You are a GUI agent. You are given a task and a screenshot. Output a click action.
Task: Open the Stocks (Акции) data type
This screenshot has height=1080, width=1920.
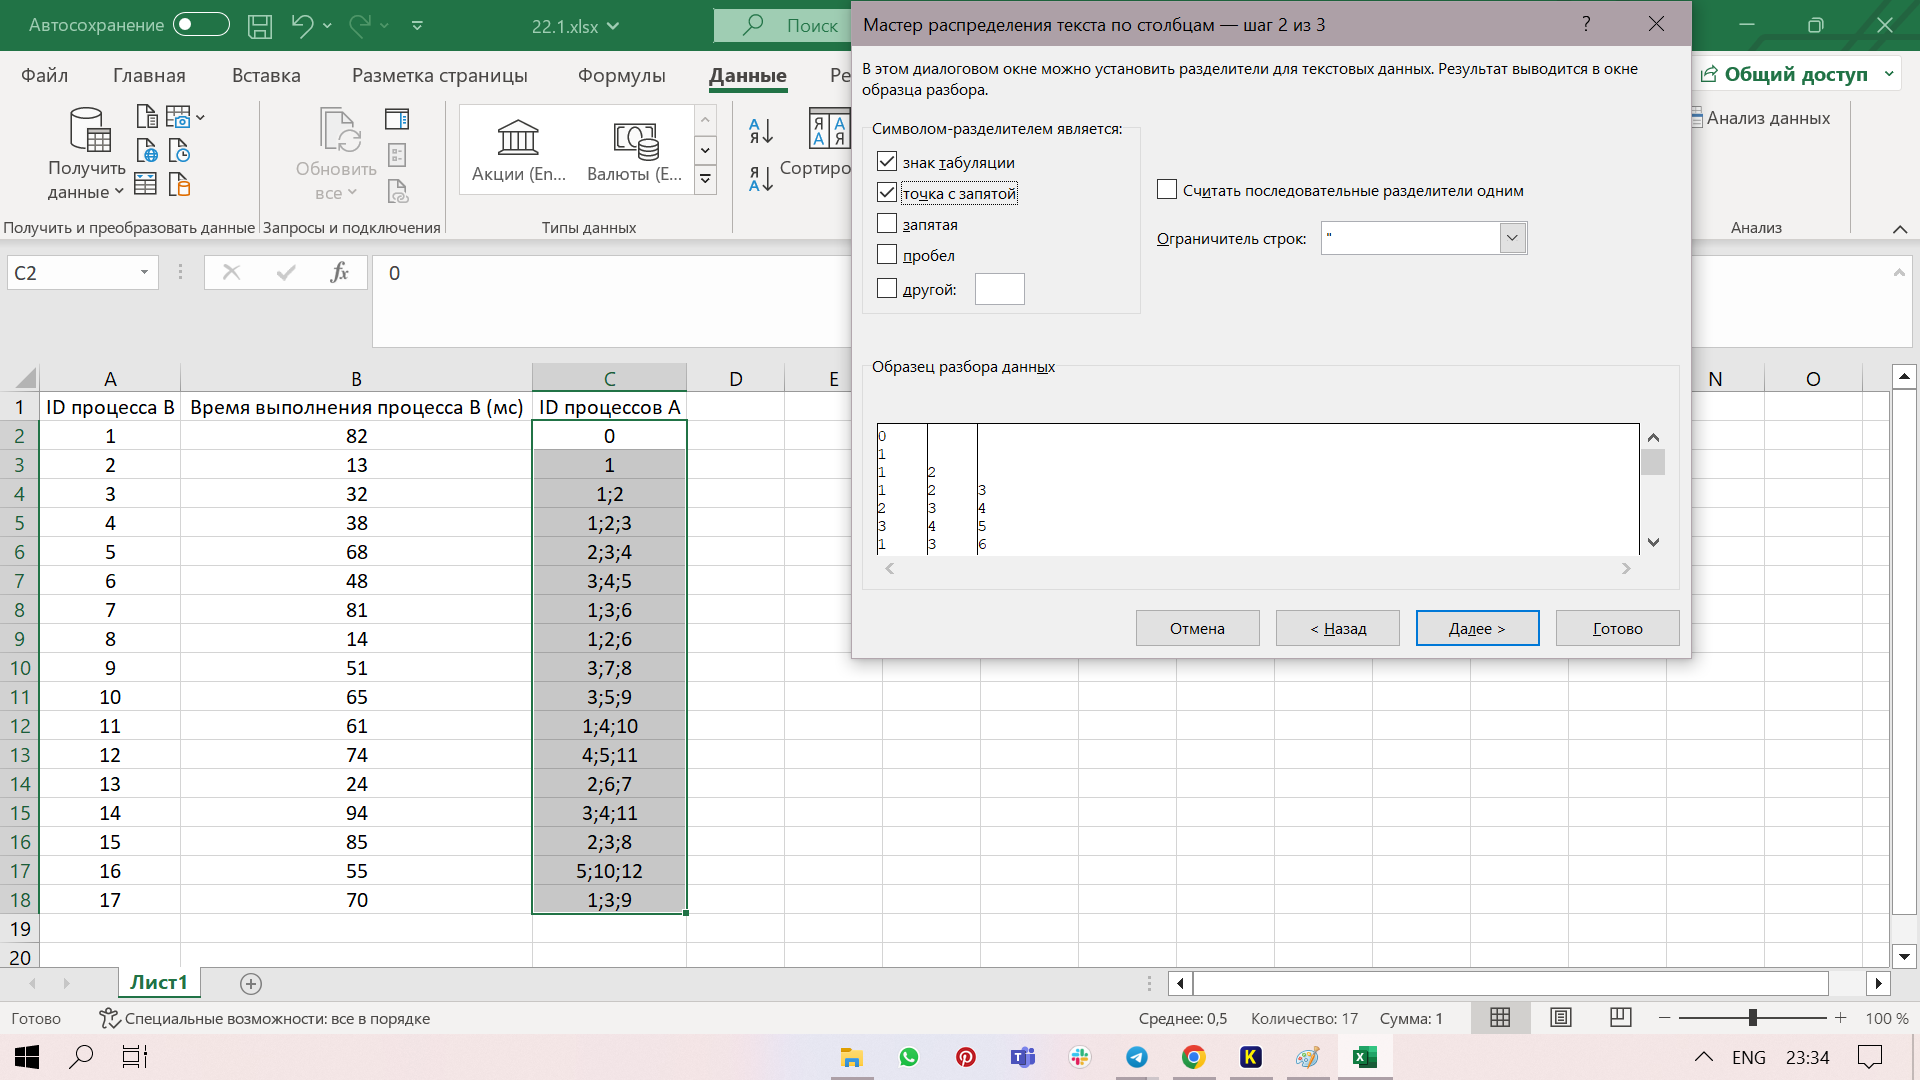tap(518, 150)
